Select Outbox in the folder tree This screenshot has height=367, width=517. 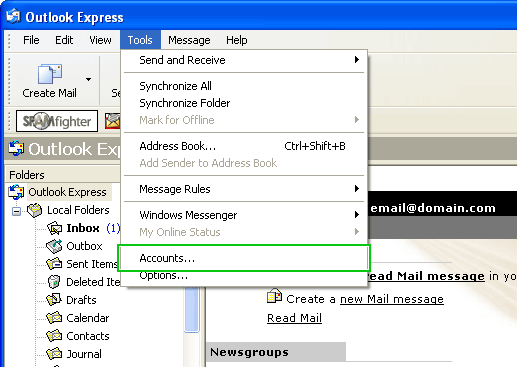(x=84, y=246)
